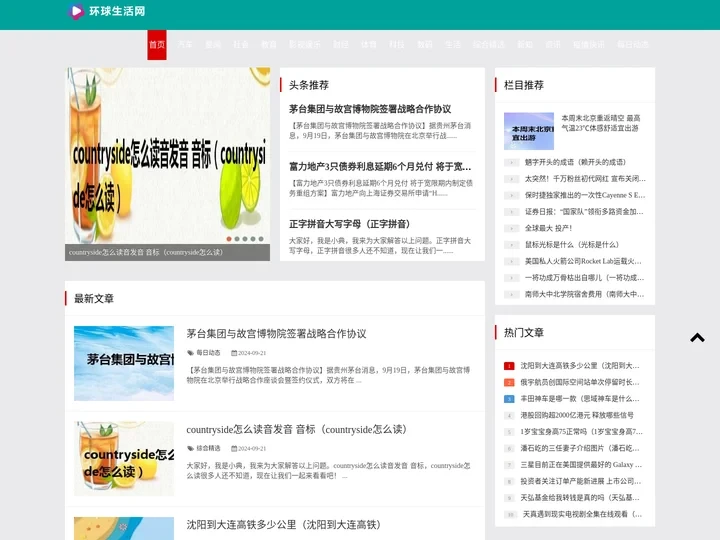Open 茅台集团与故宫博物院 title in 最新文章
Screen dimensions: 720x540
276,334
